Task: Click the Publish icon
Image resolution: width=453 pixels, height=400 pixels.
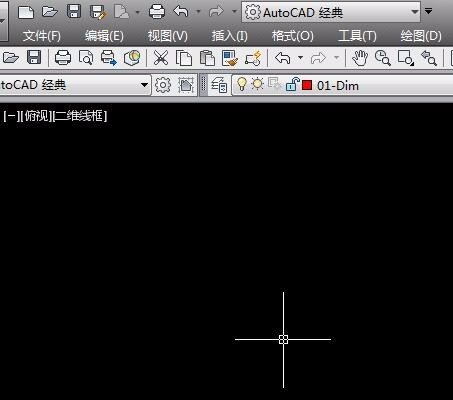Action: 109,58
